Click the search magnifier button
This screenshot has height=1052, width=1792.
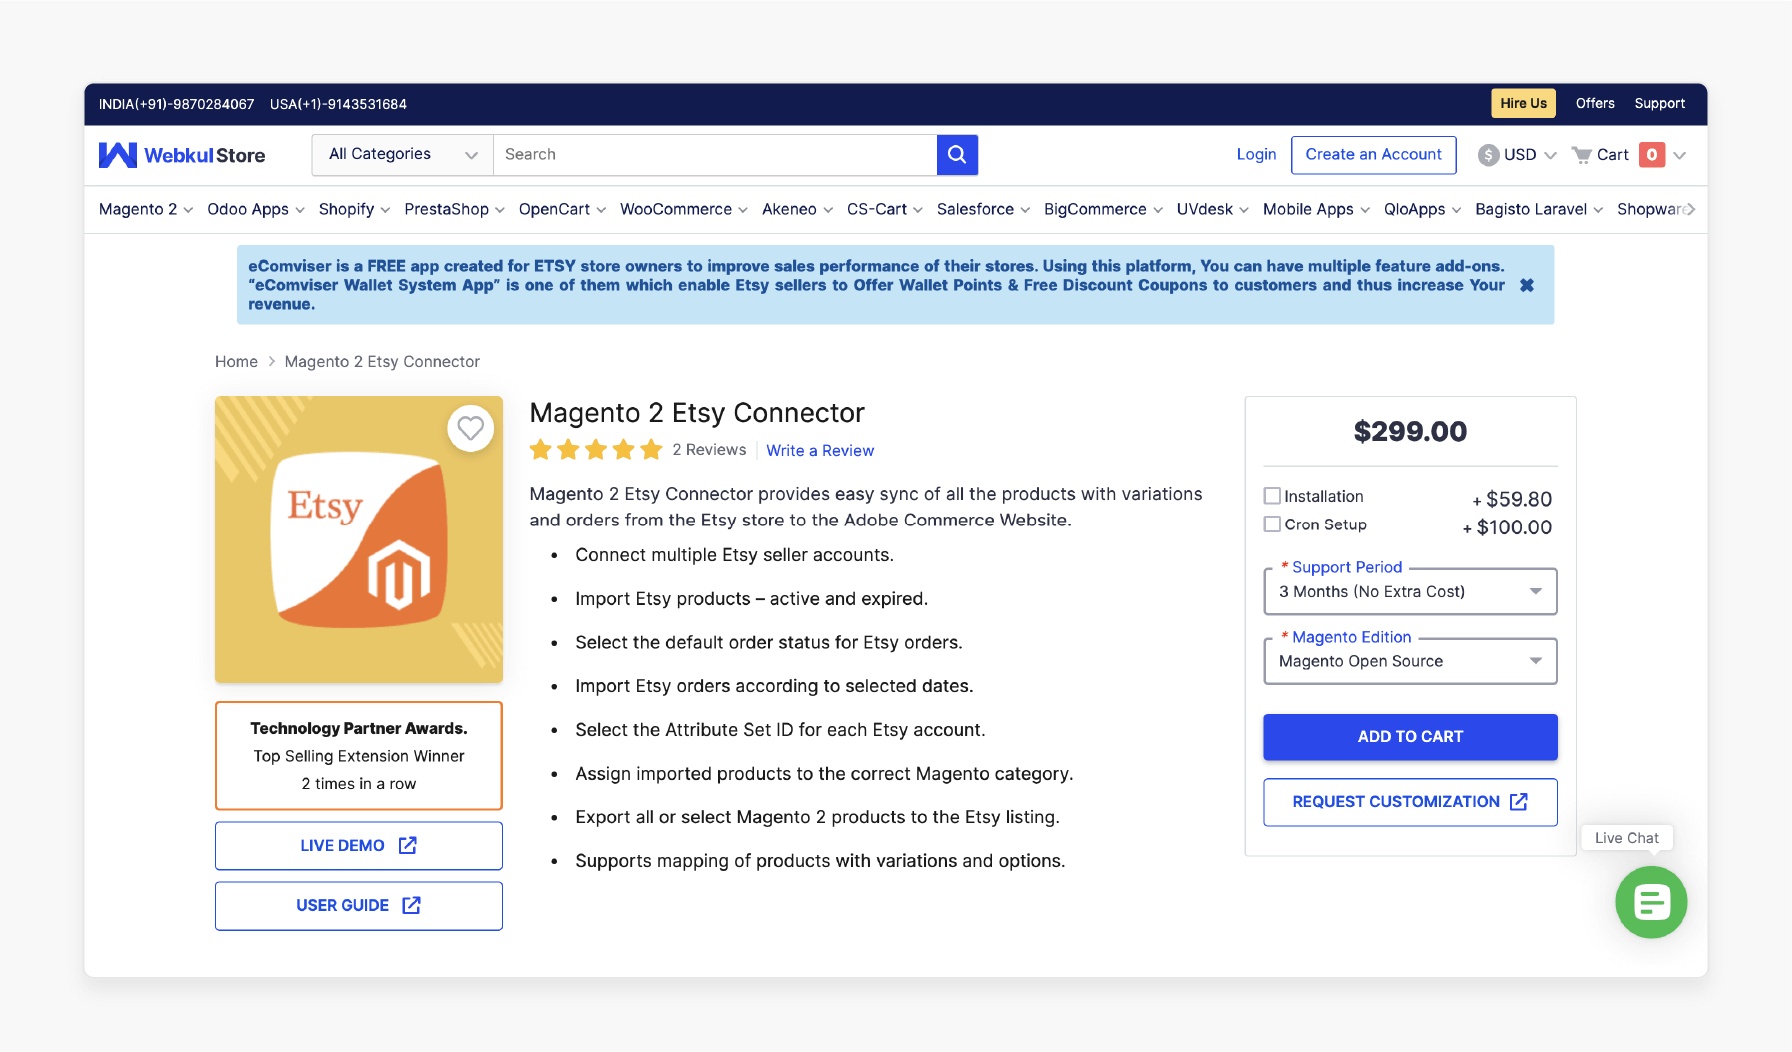point(957,155)
